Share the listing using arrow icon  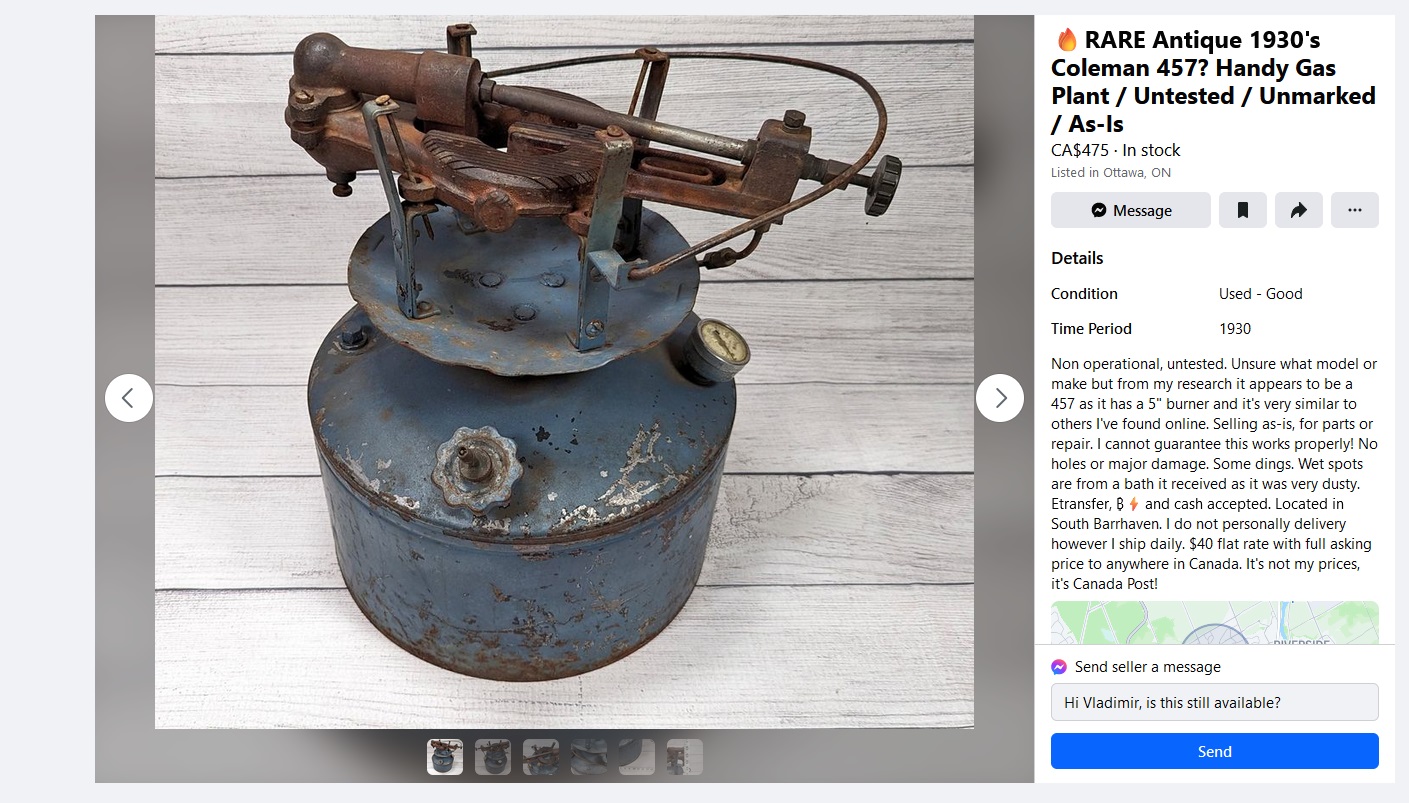coord(1299,210)
